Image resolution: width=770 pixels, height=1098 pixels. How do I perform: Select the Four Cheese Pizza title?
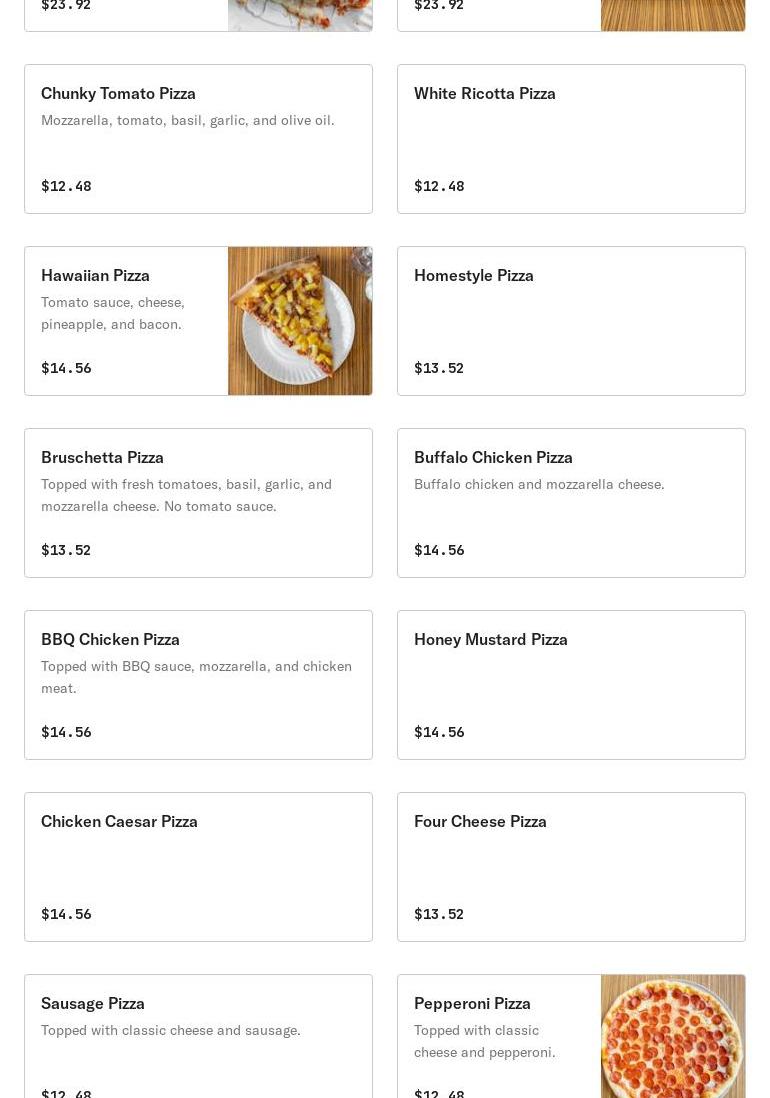[x=480, y=821]
